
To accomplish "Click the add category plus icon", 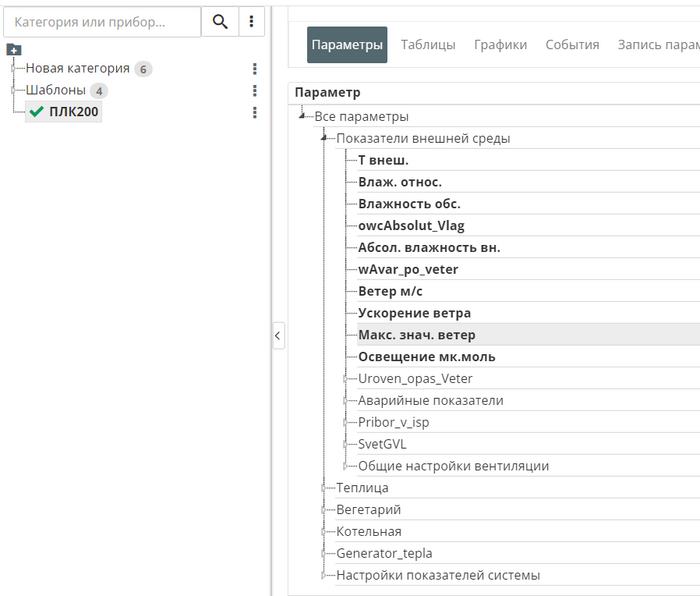I will click(x=13, y=49).
